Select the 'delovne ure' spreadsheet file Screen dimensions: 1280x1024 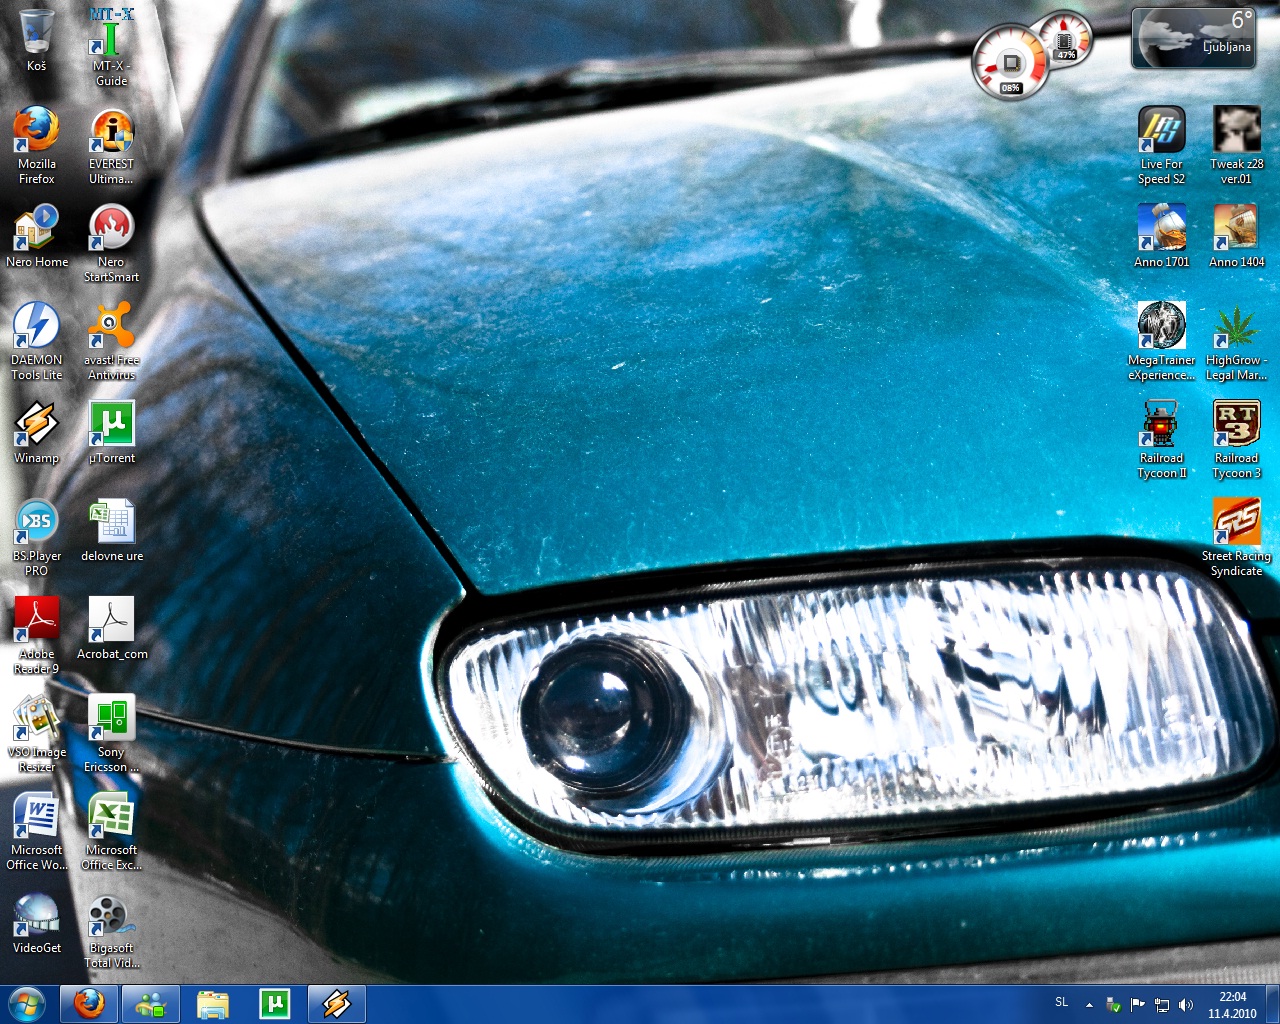111,531
